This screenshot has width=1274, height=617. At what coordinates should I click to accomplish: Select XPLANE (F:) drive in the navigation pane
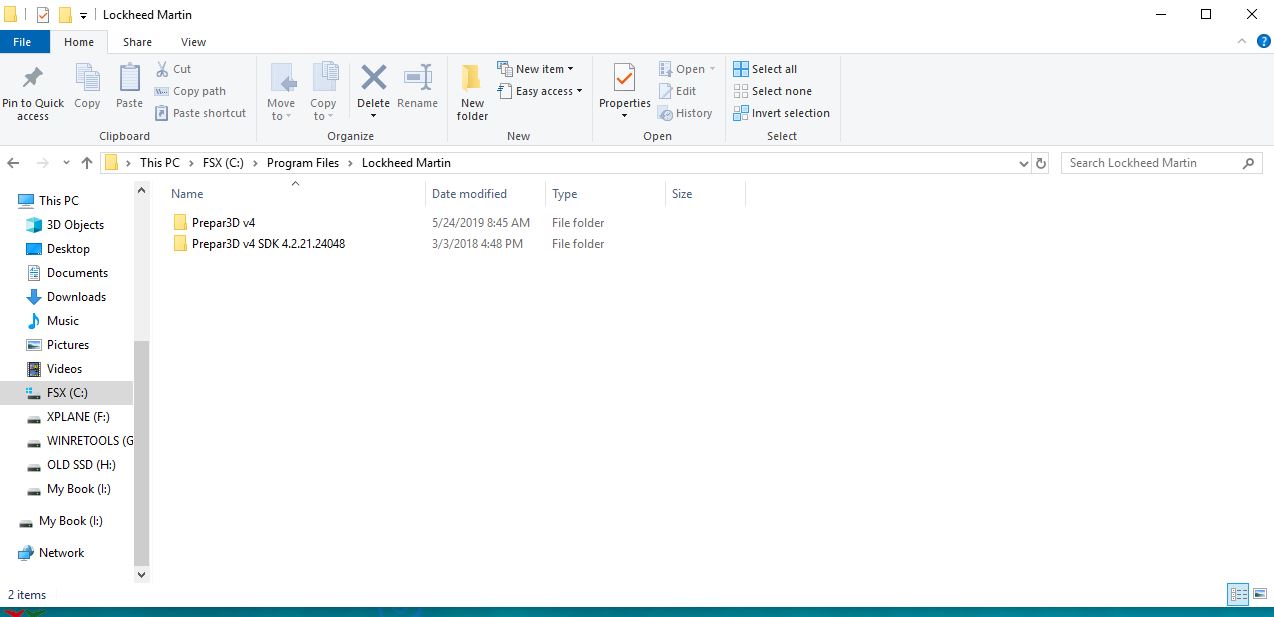point(66,417)
